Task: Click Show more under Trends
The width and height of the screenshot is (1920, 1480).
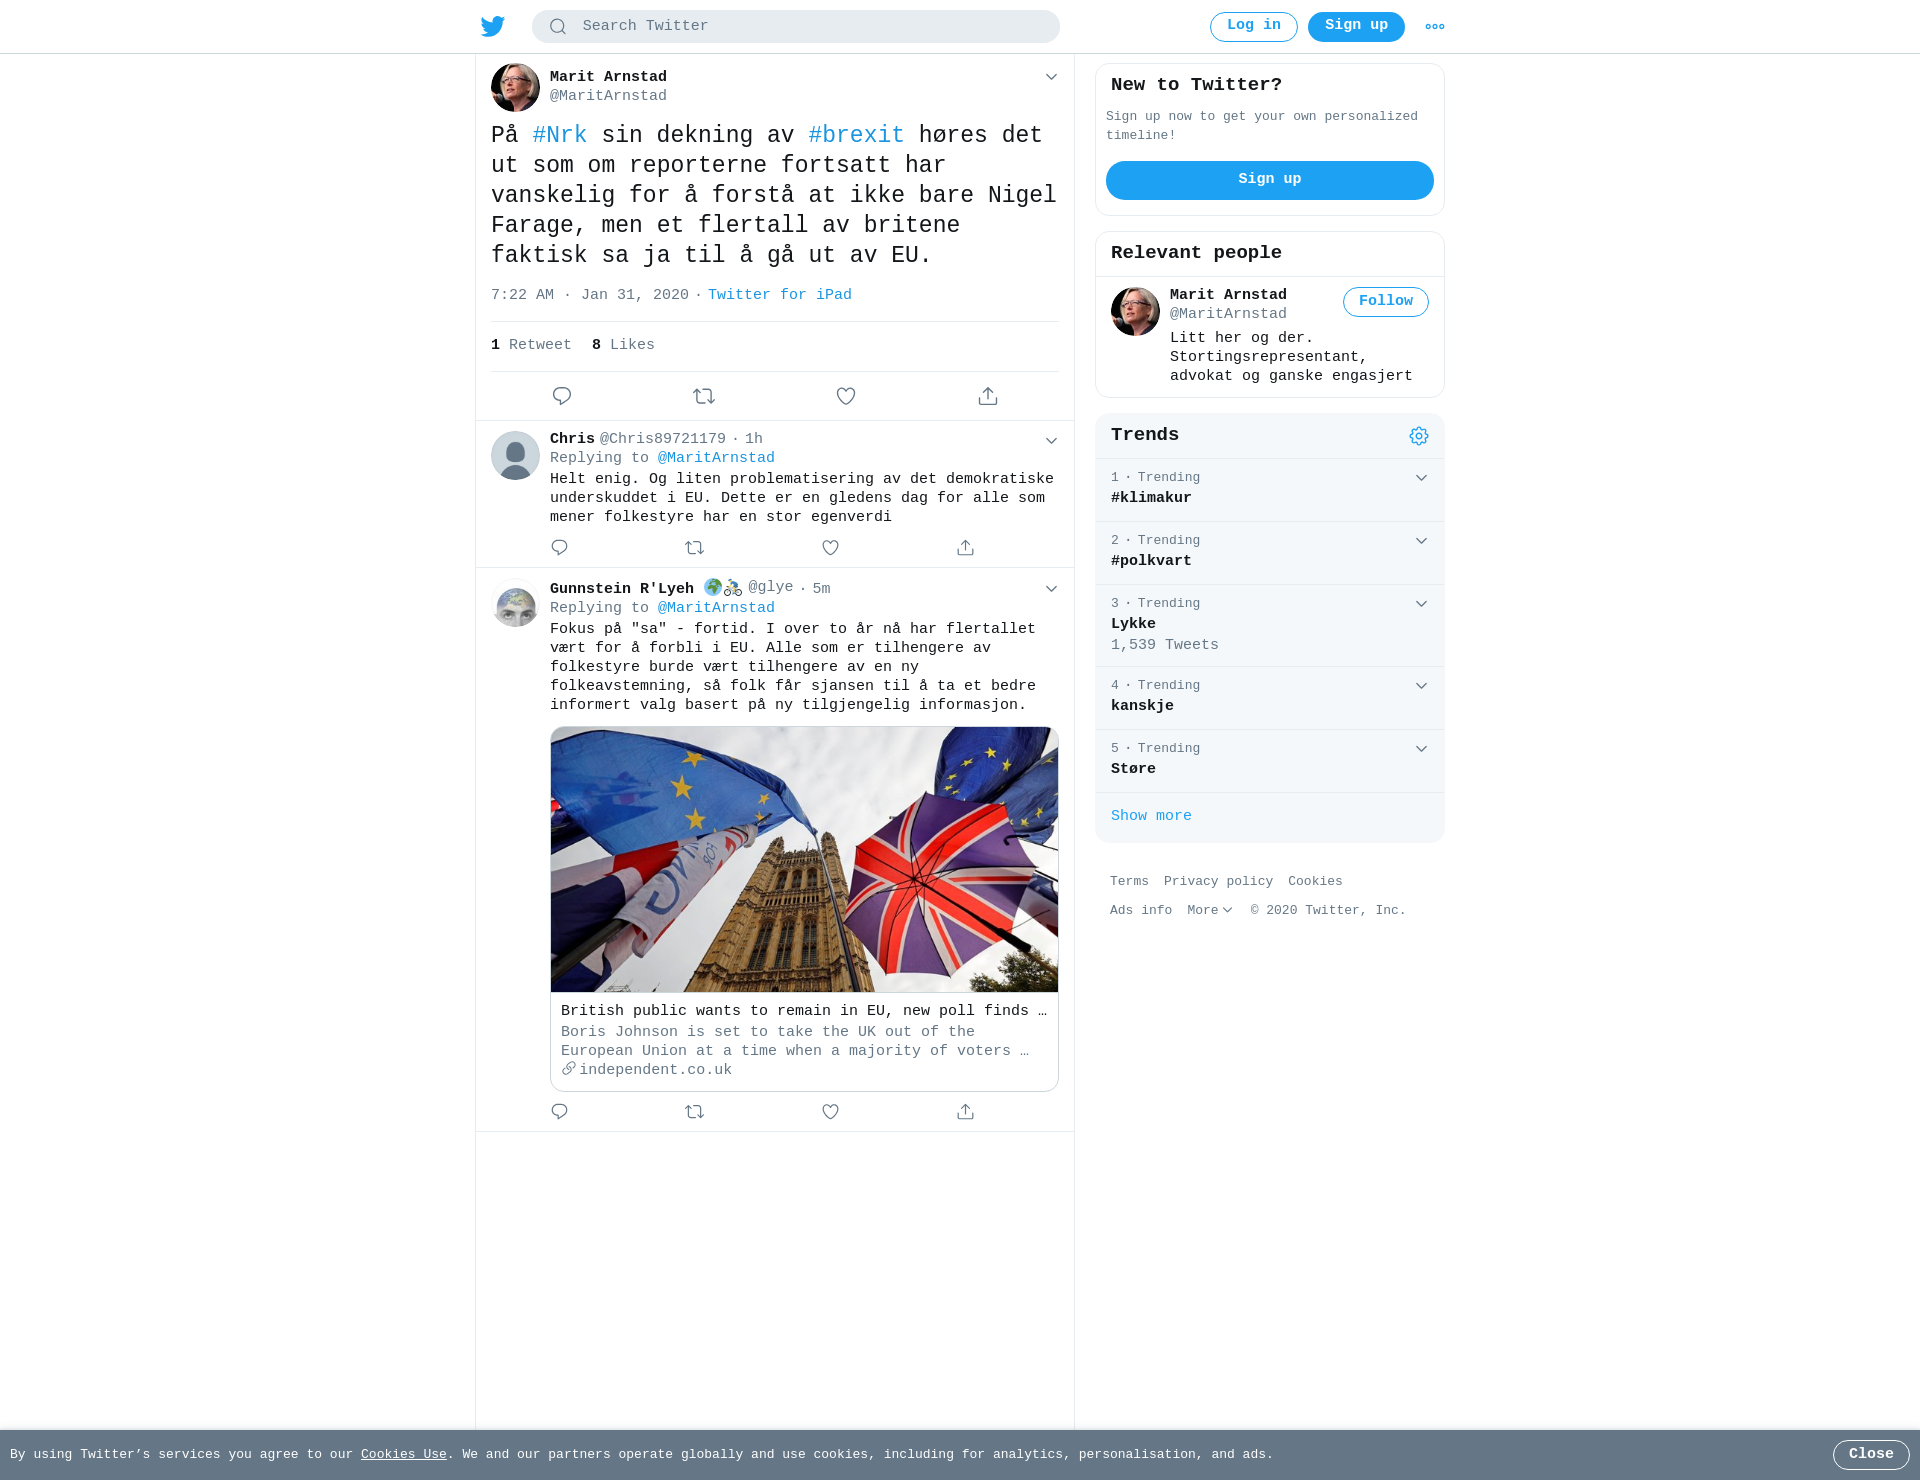Action: point(1151,816)
